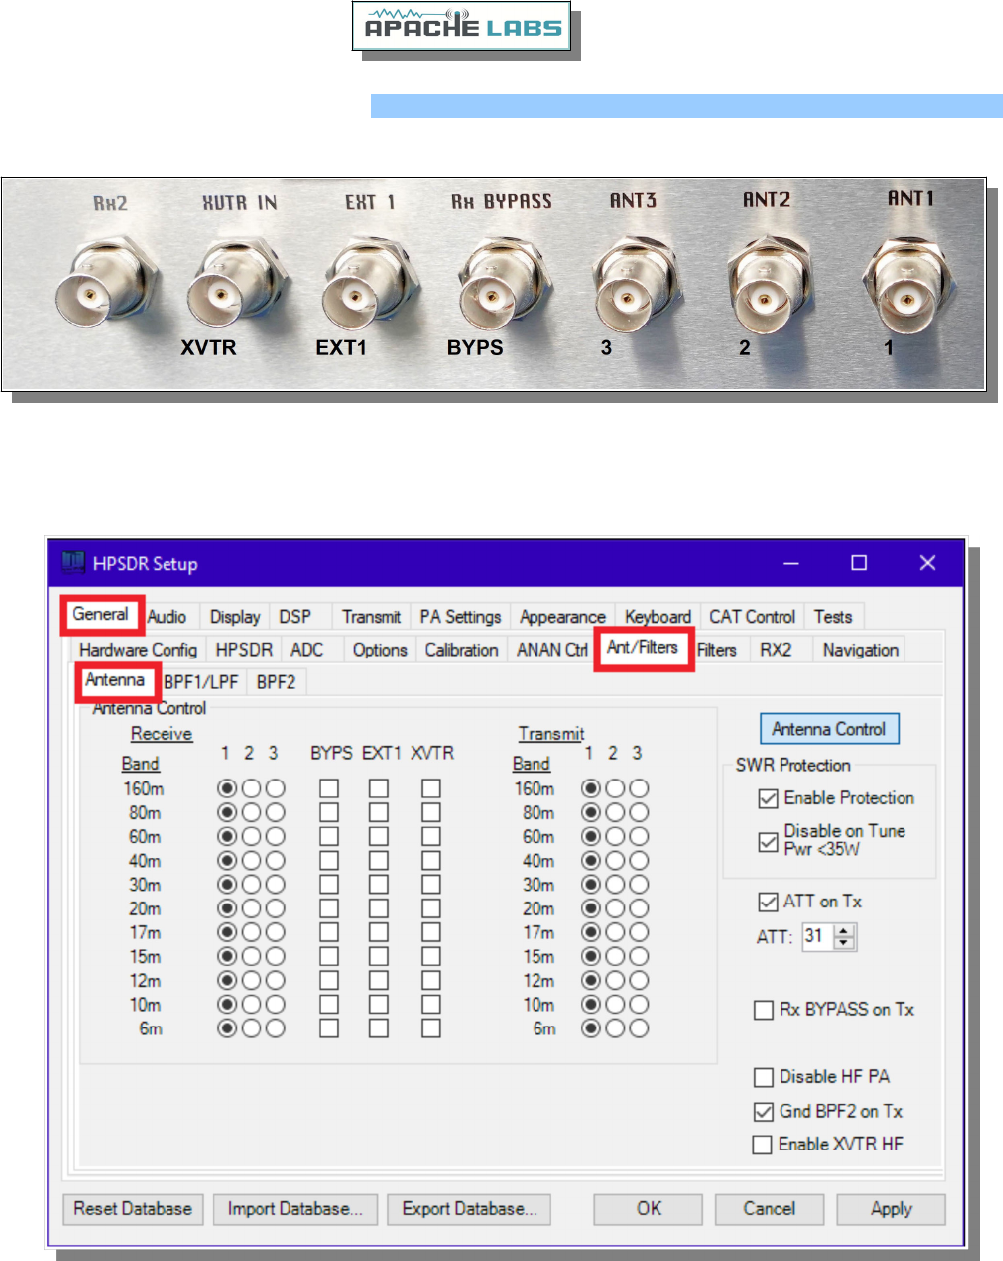The height and width of the screenshot is (1261, 1003).
Task: Open the Tests tab
Action: pos(833,617)
